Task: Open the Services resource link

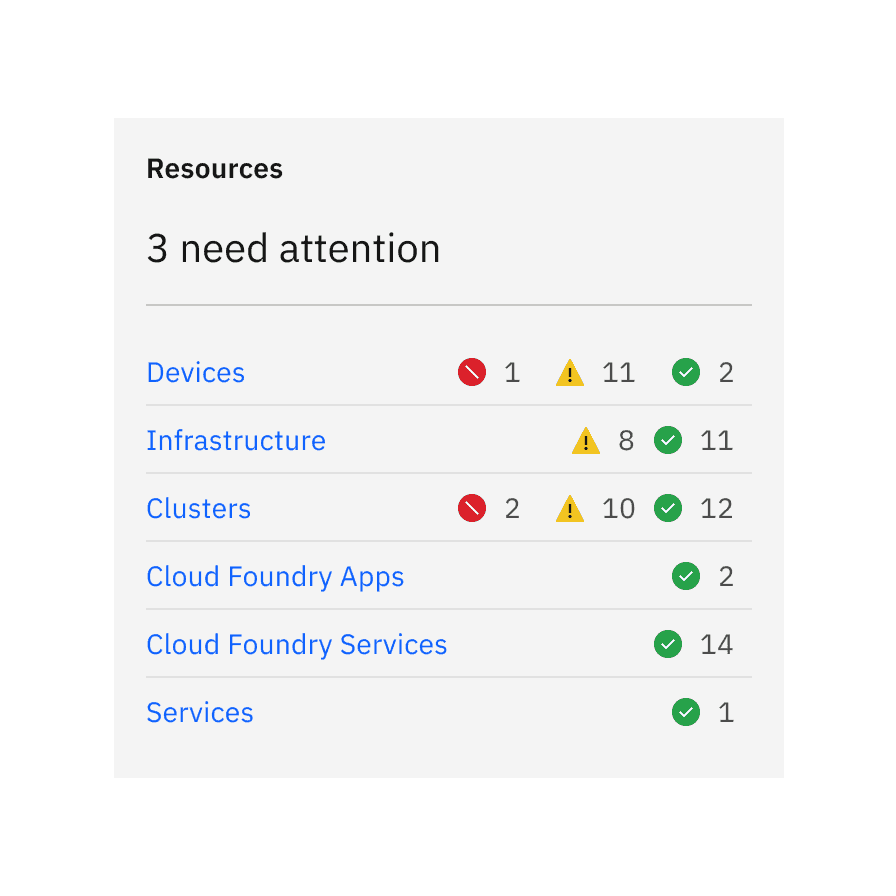Action: click(x=199, y=712)
